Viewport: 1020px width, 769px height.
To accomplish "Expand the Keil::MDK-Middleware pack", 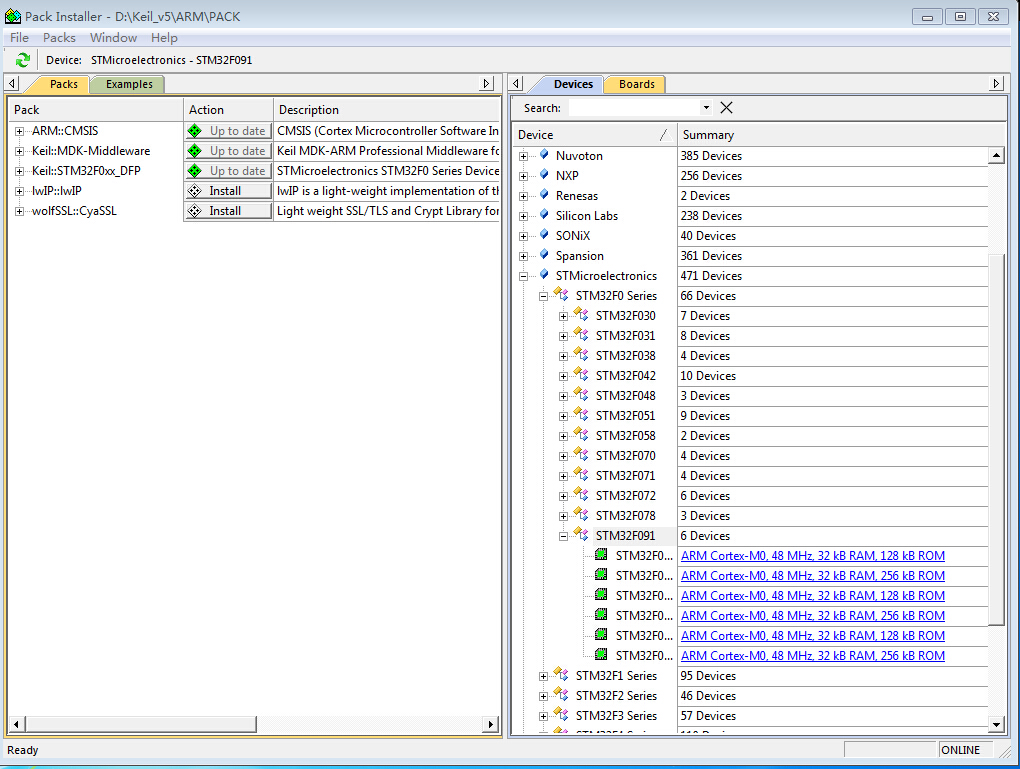I will point(20,152).
